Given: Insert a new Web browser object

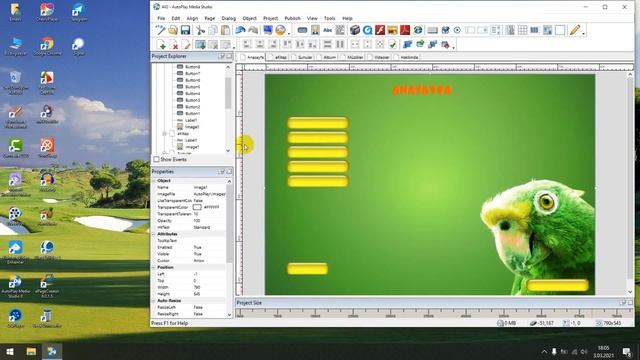Looking at the screenshot, I should [x=418, y=30].
